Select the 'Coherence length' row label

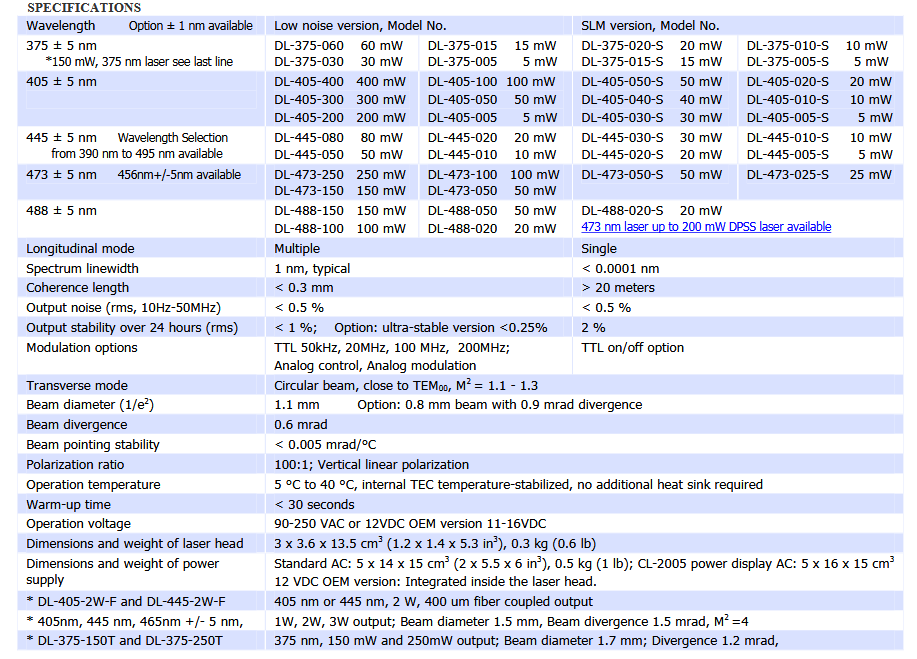tap(78, 288)
